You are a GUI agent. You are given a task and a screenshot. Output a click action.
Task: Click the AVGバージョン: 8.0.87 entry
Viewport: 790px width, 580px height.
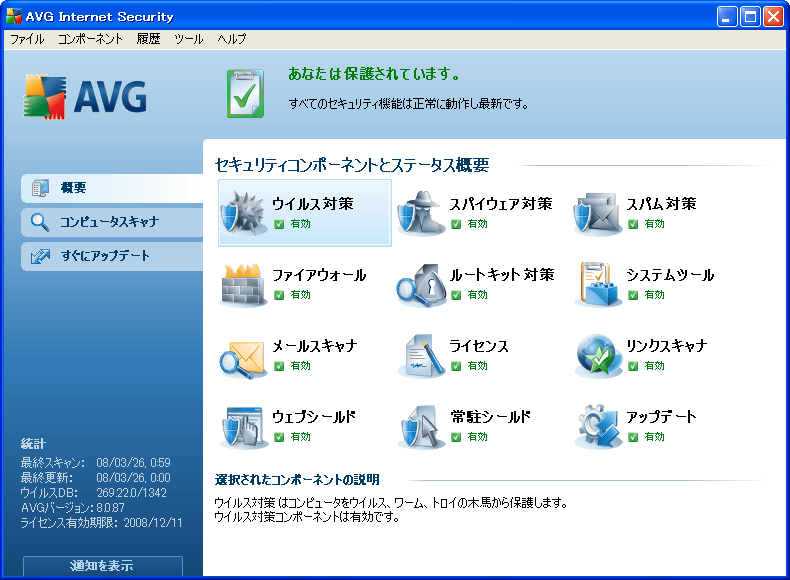pos(73,507)
